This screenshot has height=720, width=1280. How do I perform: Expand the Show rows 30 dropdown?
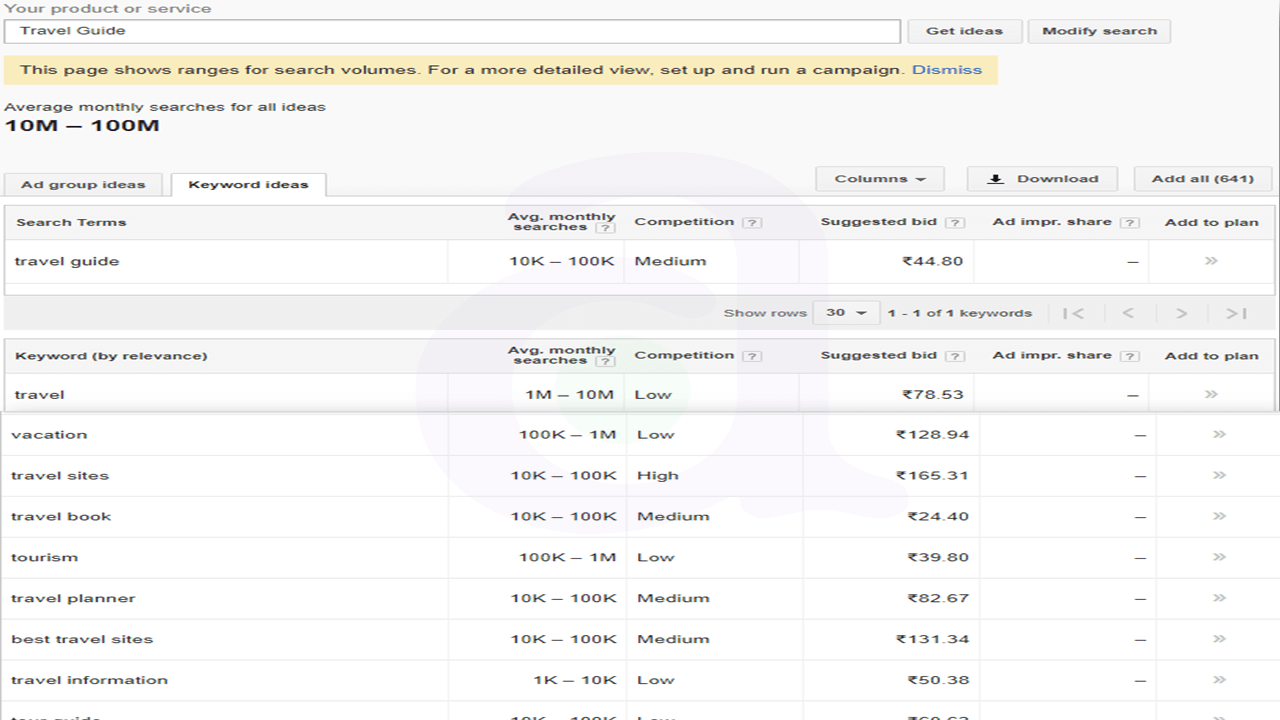[846, 313]
